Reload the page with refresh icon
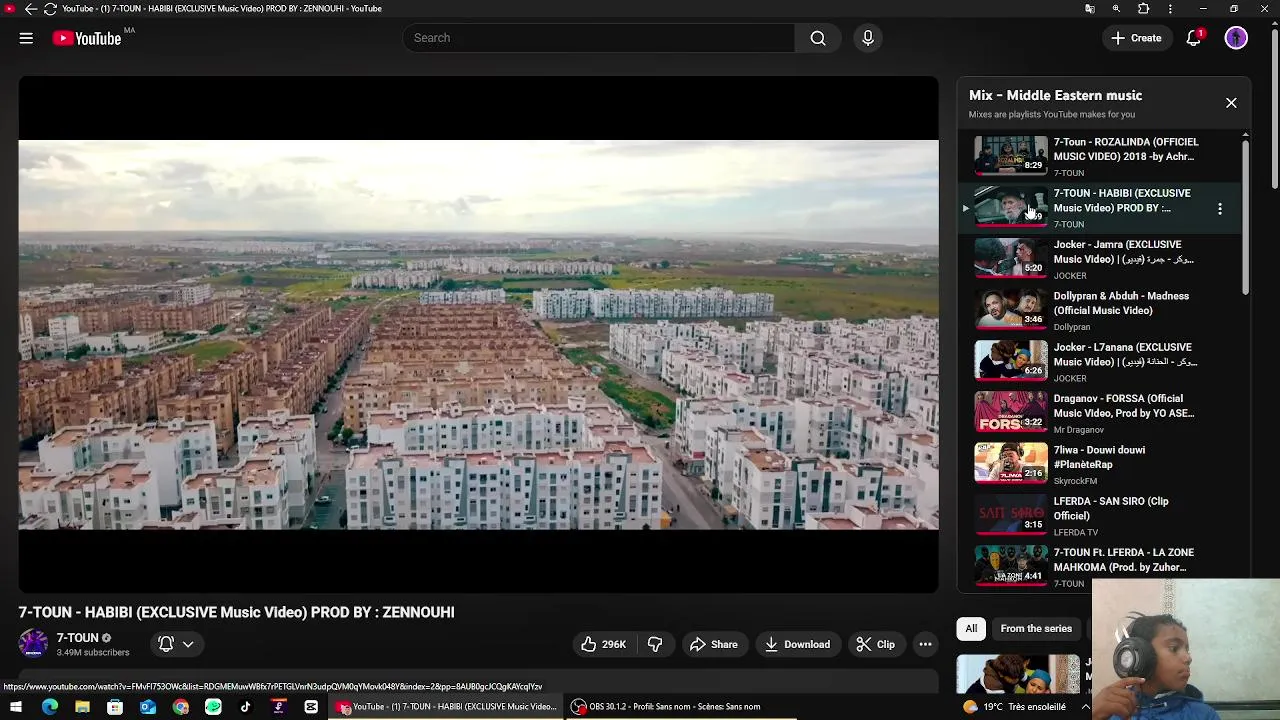This screenshot has height=720, width=1280. (50, 9)
